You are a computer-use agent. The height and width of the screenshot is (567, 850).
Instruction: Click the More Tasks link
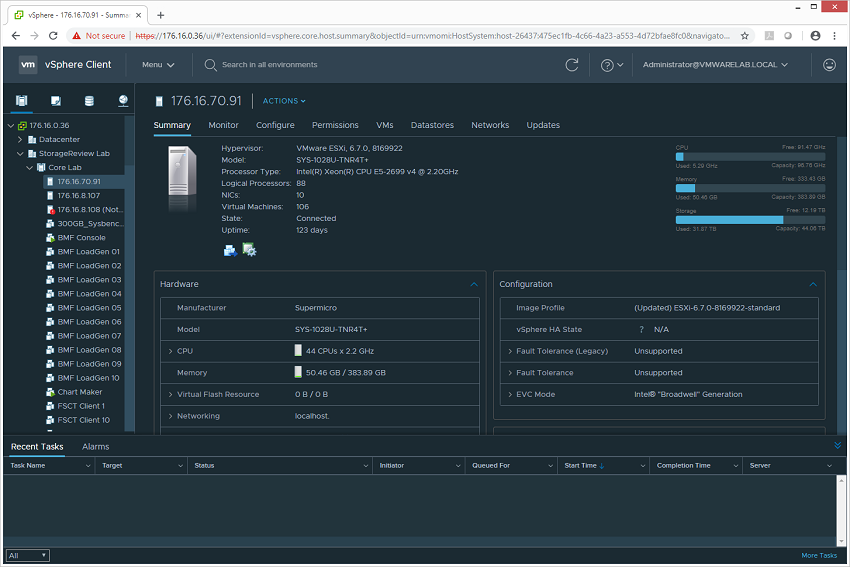819,556
